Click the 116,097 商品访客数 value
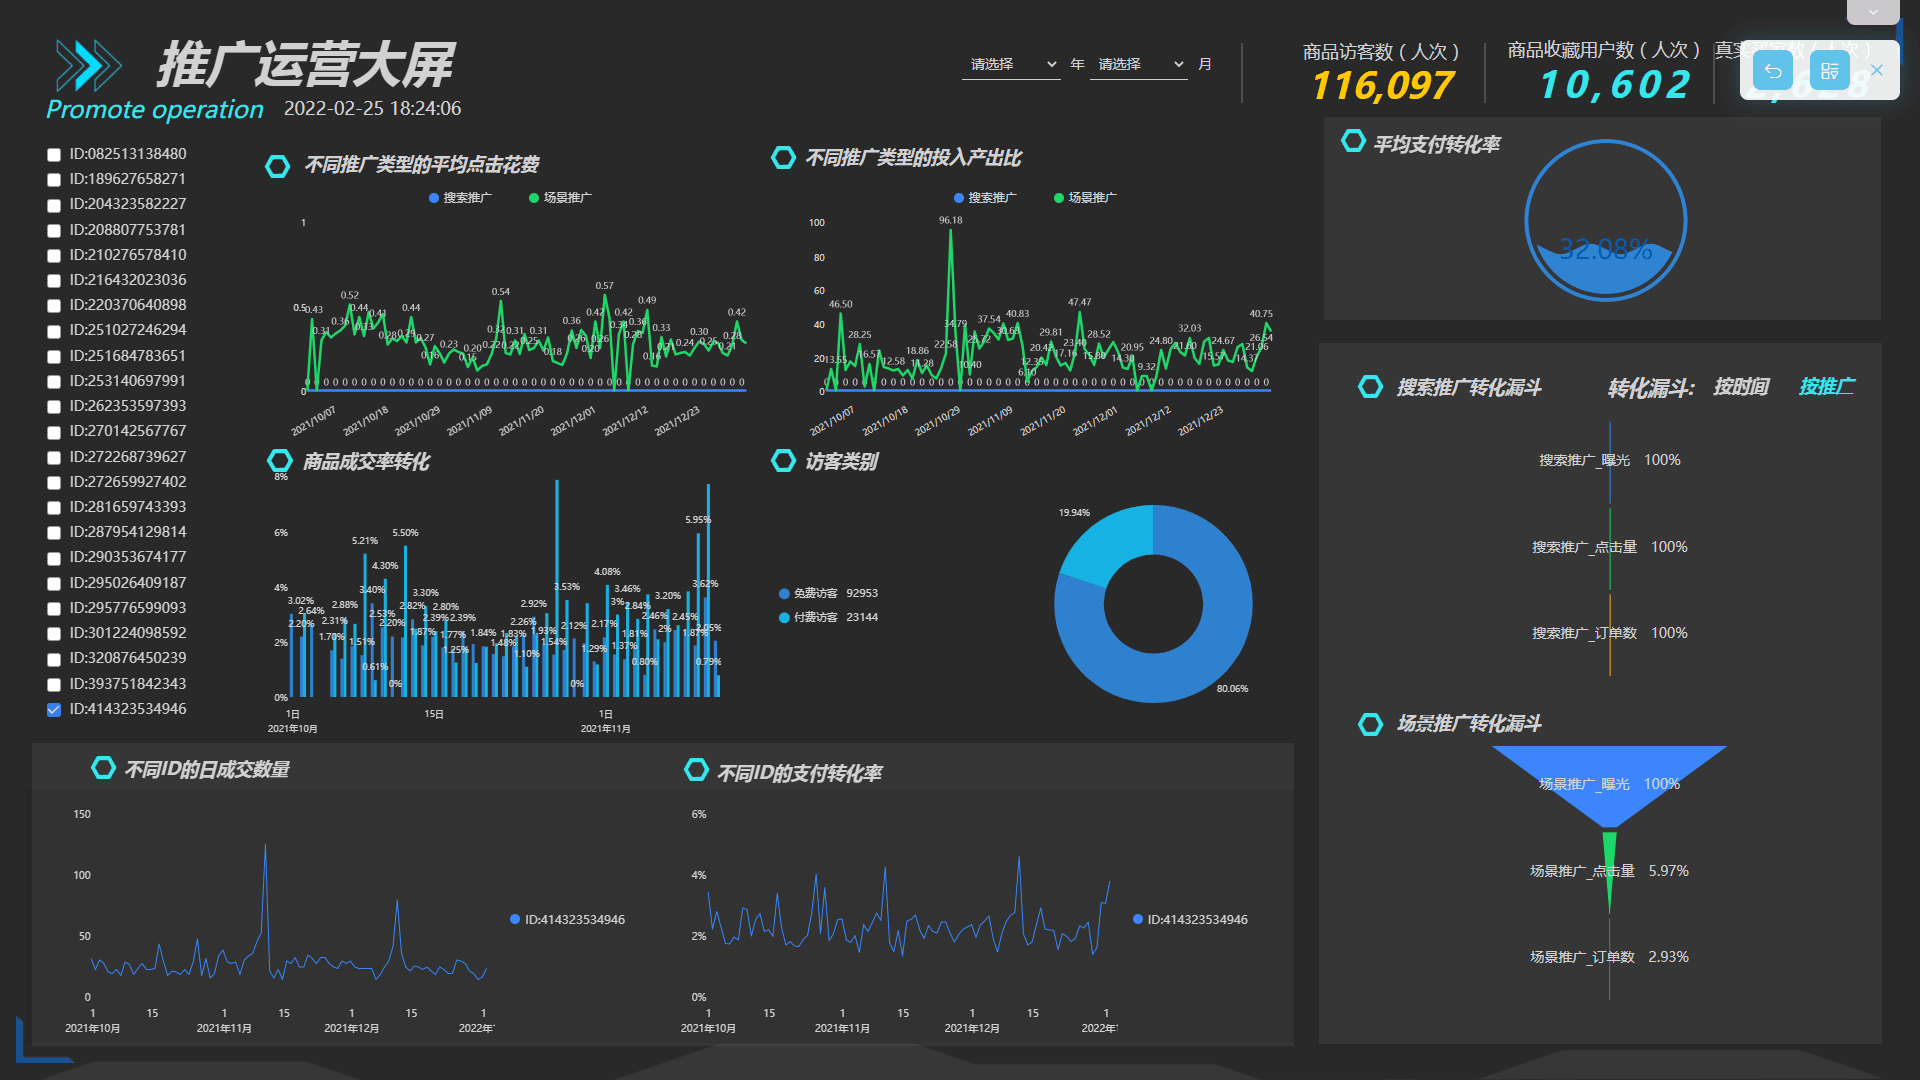The height and width of the screenshot is (1080, 1920). click(1382, 86)
